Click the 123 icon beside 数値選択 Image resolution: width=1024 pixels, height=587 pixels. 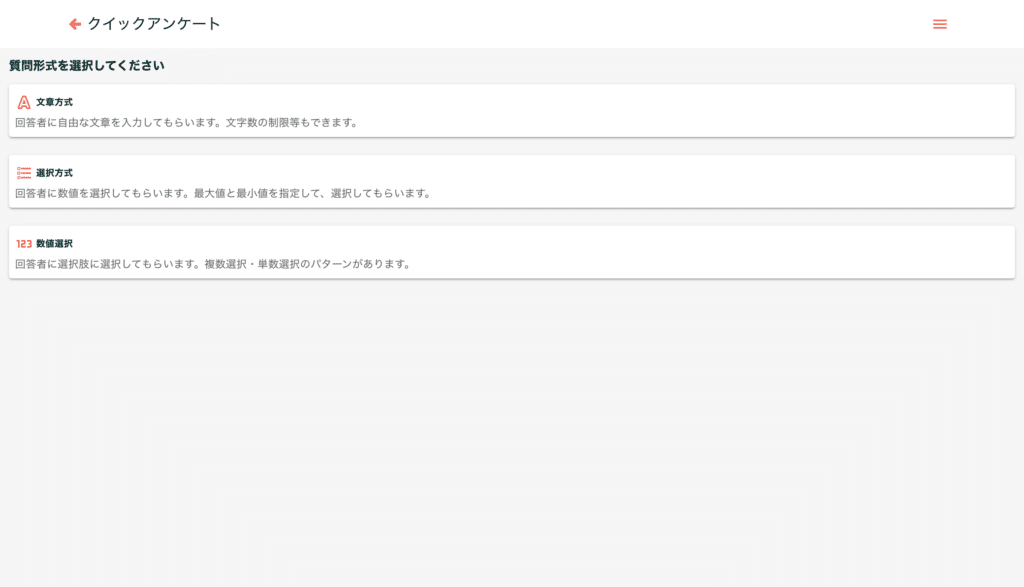24,244
